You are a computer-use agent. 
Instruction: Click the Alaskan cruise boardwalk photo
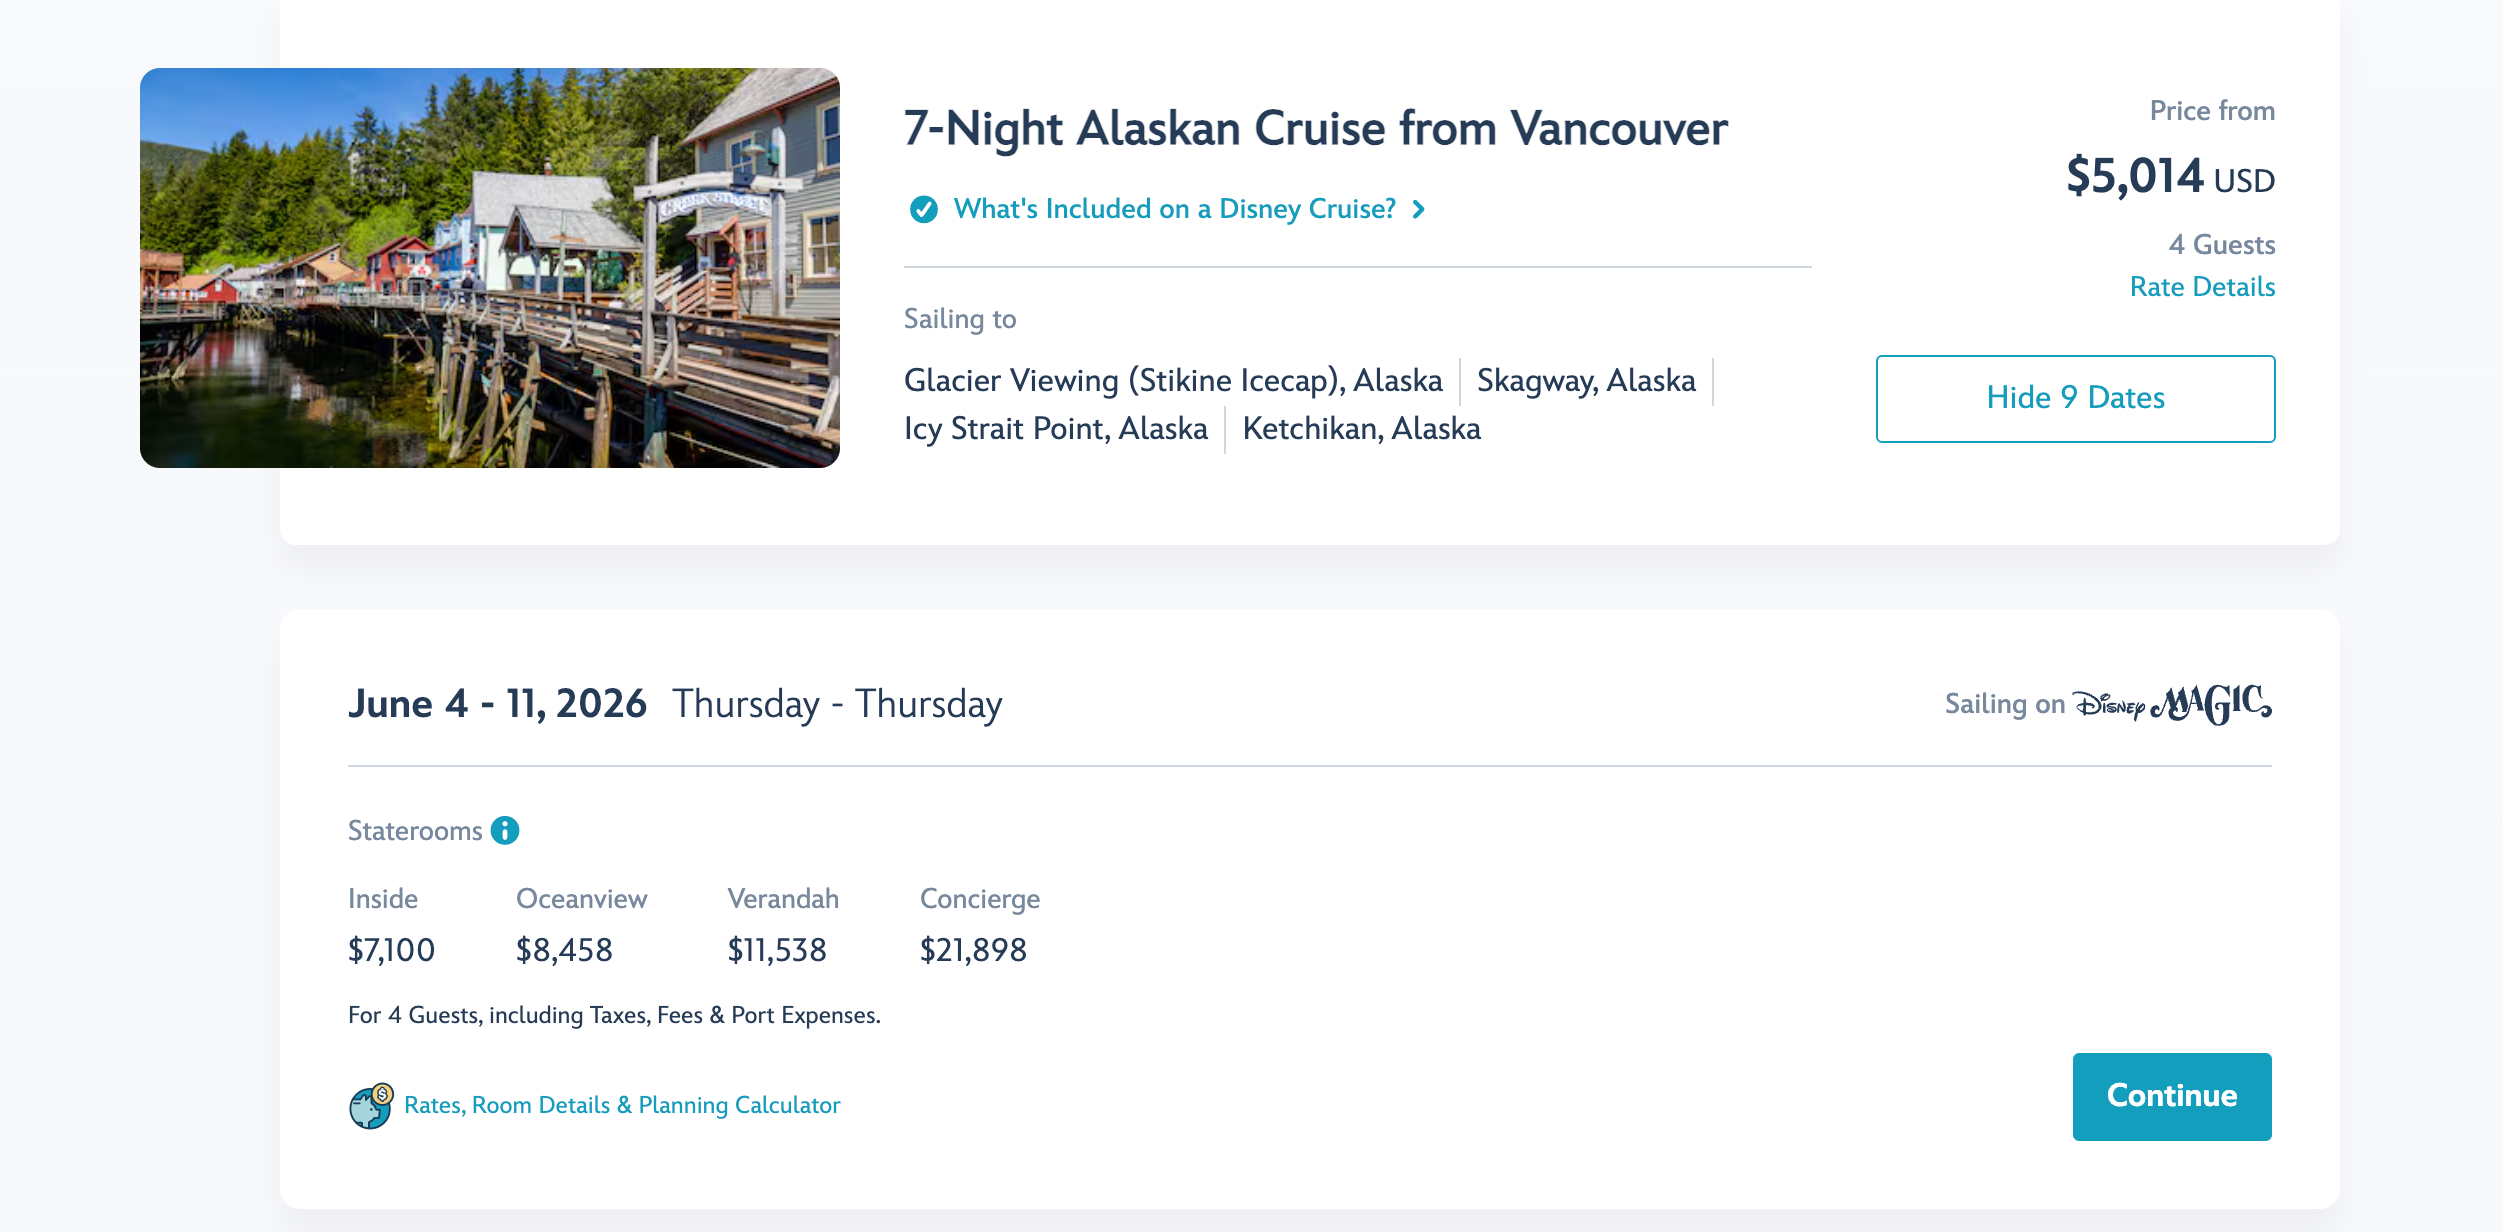pyautogui.click(x=490, y=268)
